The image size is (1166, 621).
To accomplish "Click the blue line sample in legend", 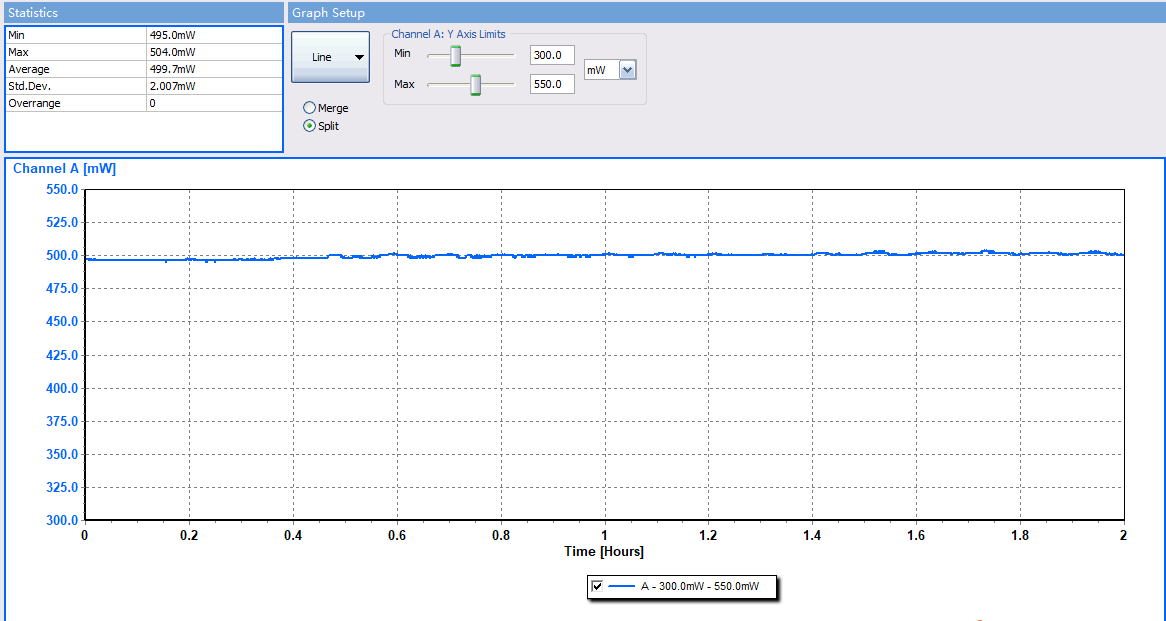I will (x=621, y=587).
